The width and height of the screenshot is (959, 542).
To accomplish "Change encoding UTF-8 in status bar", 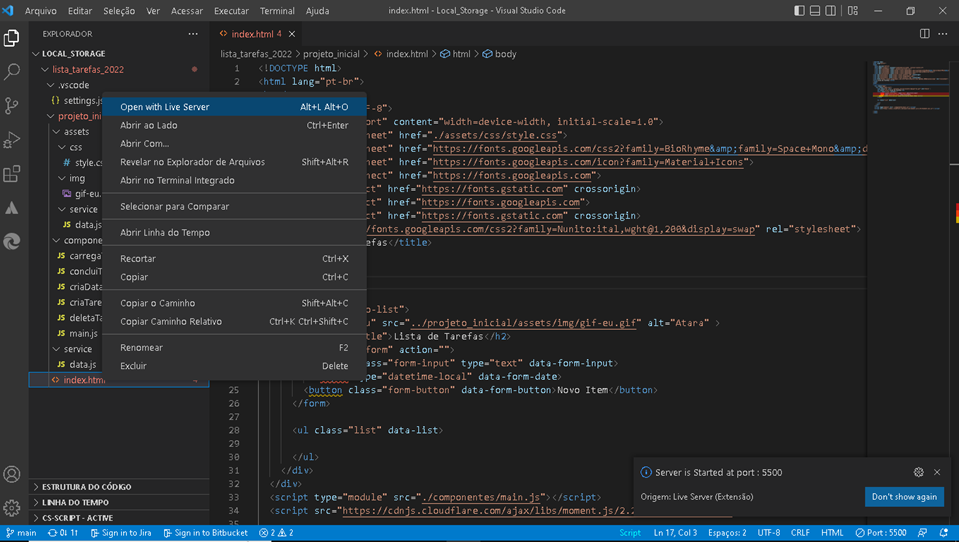I will pos(769,533).
